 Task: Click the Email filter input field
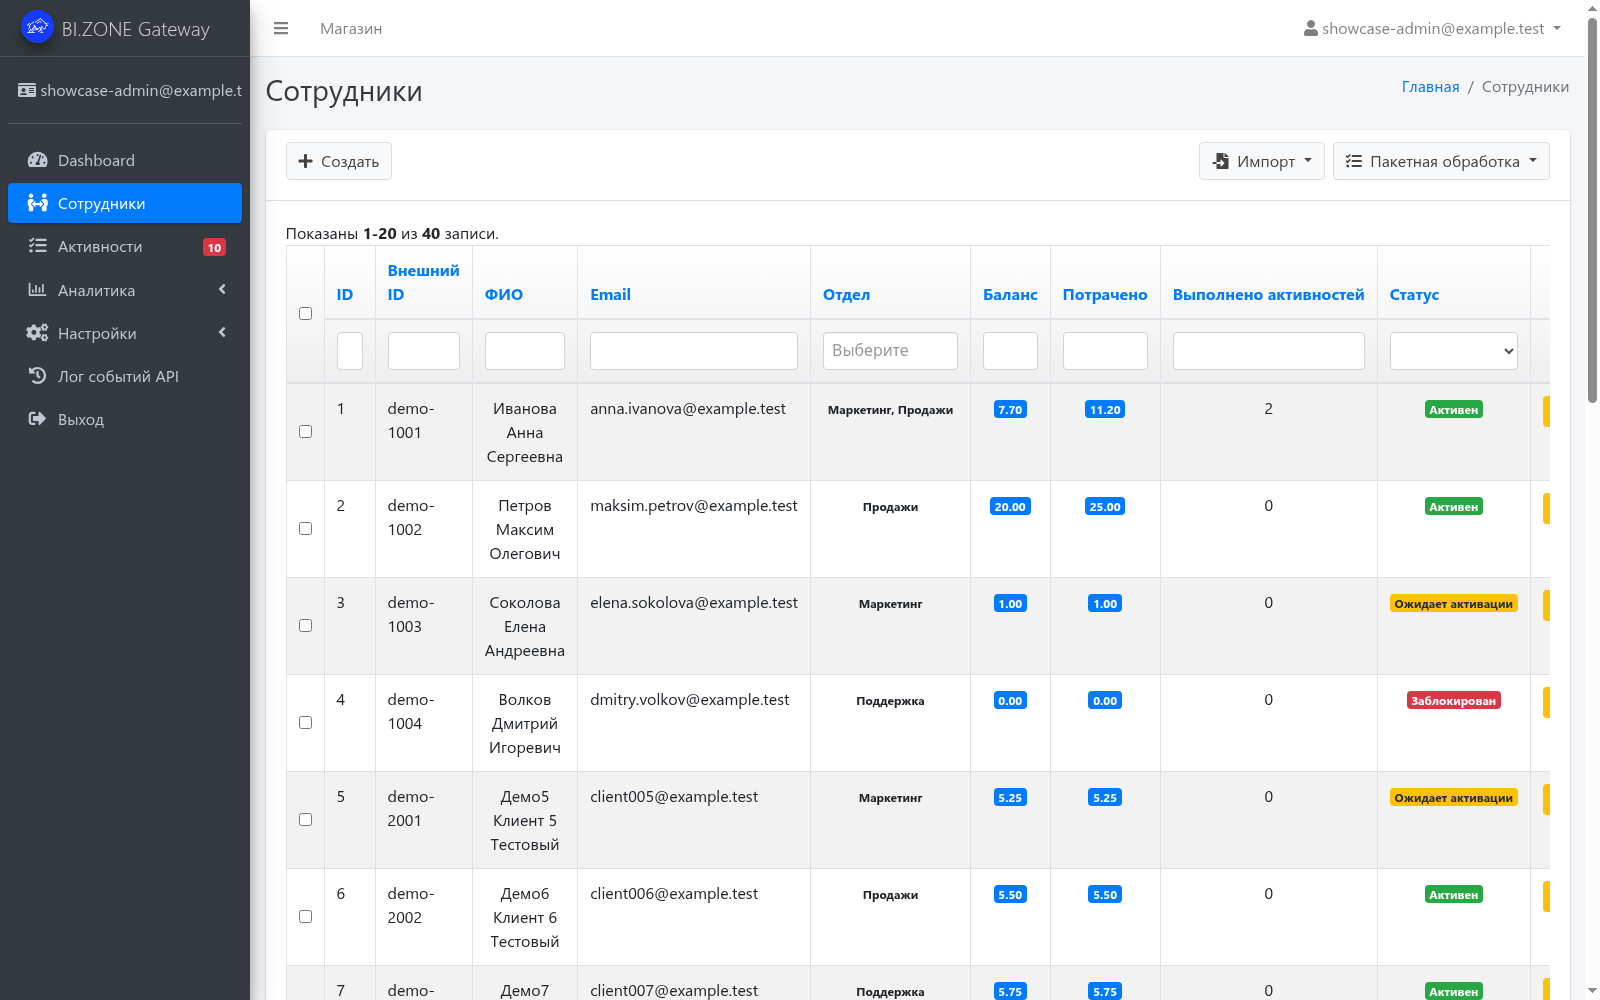click(x=694, y=351)
